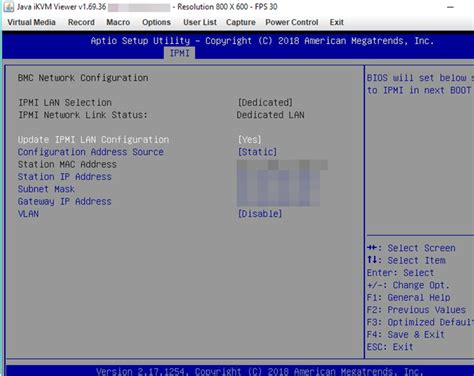
Task: Click the Java iKVM Viewer title icon
Action: (x=9, y=7)
